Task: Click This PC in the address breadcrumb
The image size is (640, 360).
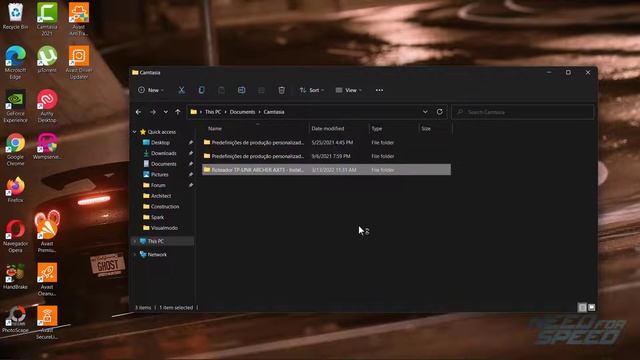Action: [x=213, y=112]
